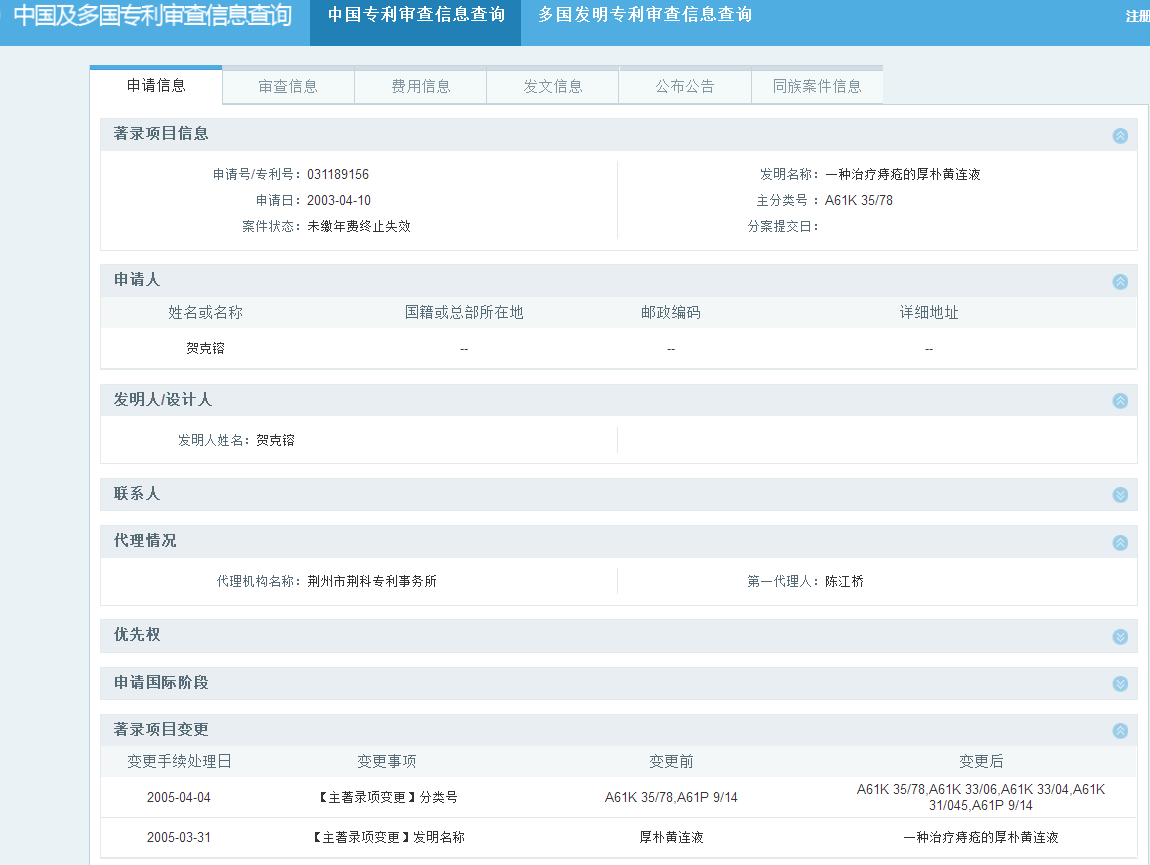Collapse the 申请人 section
The width and height of the screenshot is (1150, 865).
[x=1120, y=281]
